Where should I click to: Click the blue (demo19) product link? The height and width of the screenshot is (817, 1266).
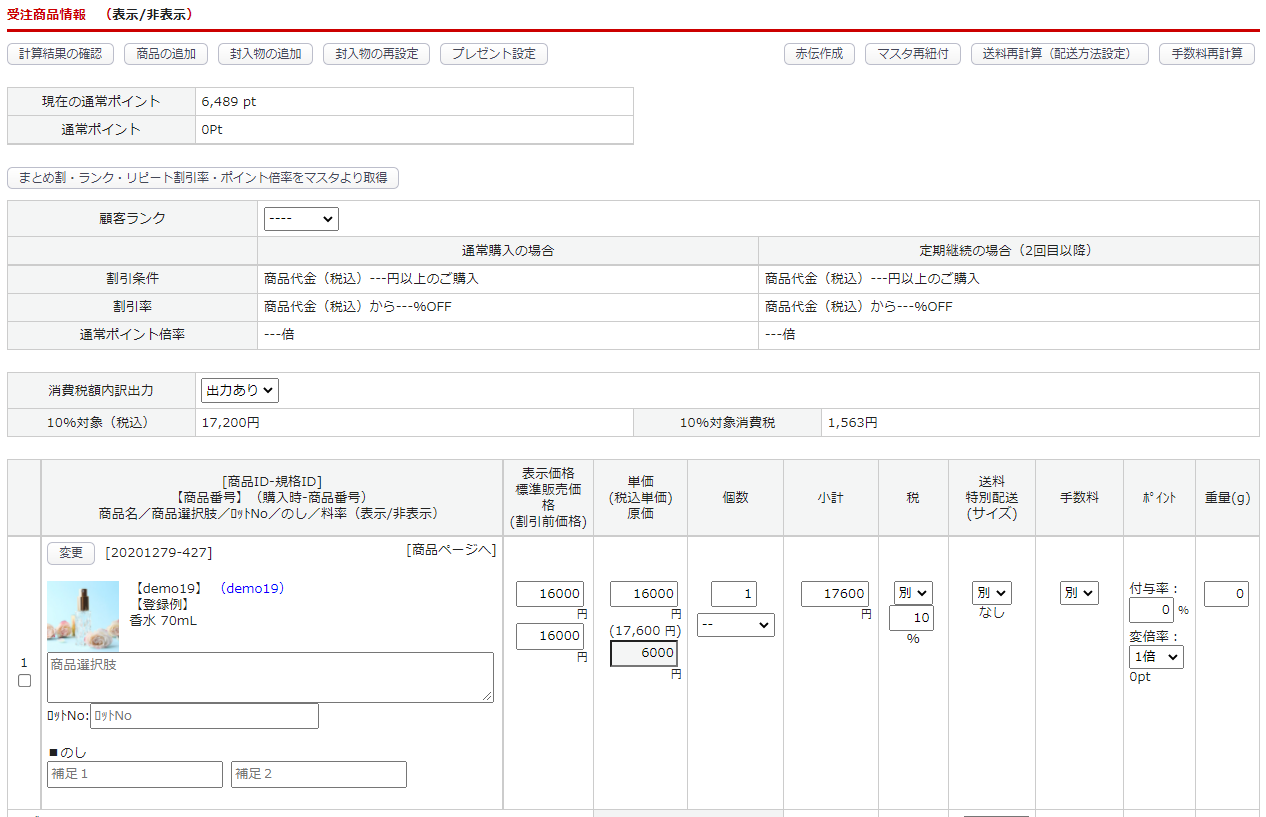pos(252,588)
